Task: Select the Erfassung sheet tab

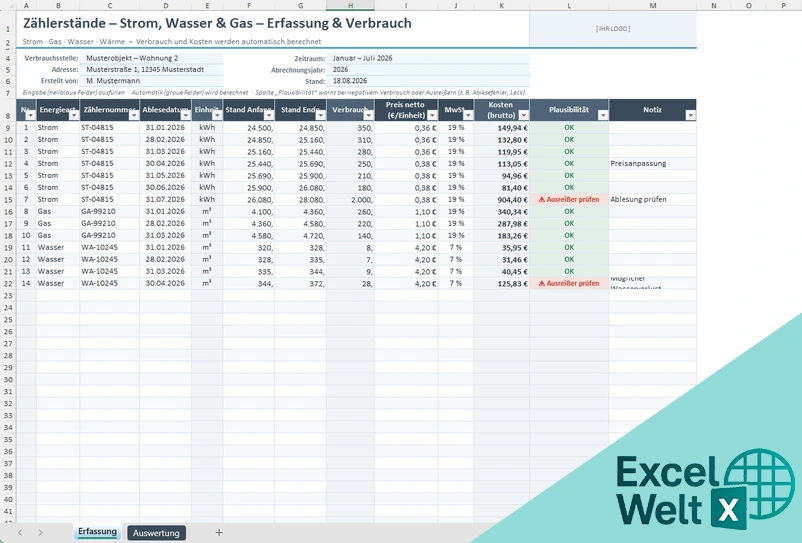Action: [x=97, y=532]
